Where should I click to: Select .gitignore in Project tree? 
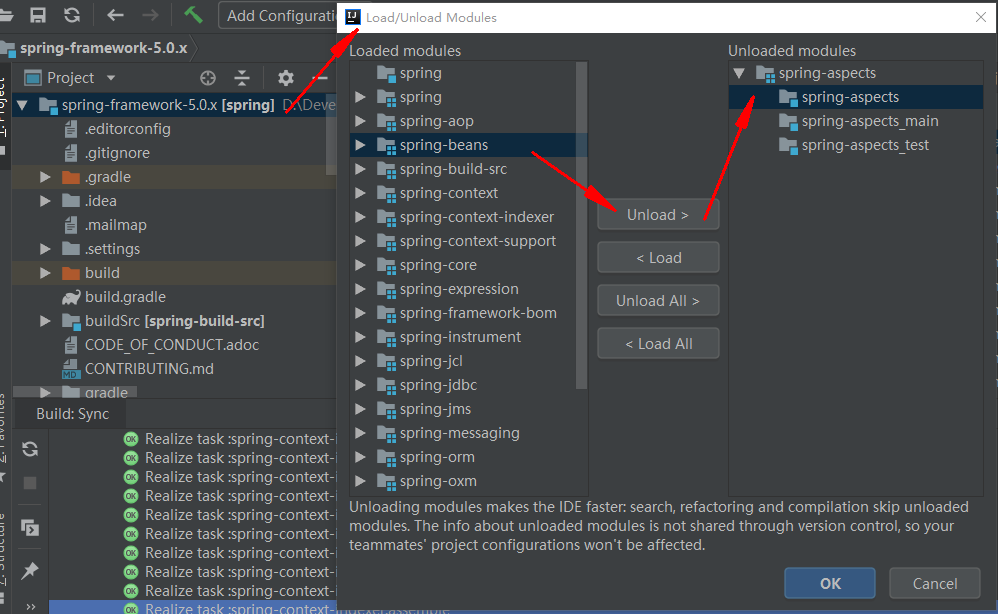[117, 153]
